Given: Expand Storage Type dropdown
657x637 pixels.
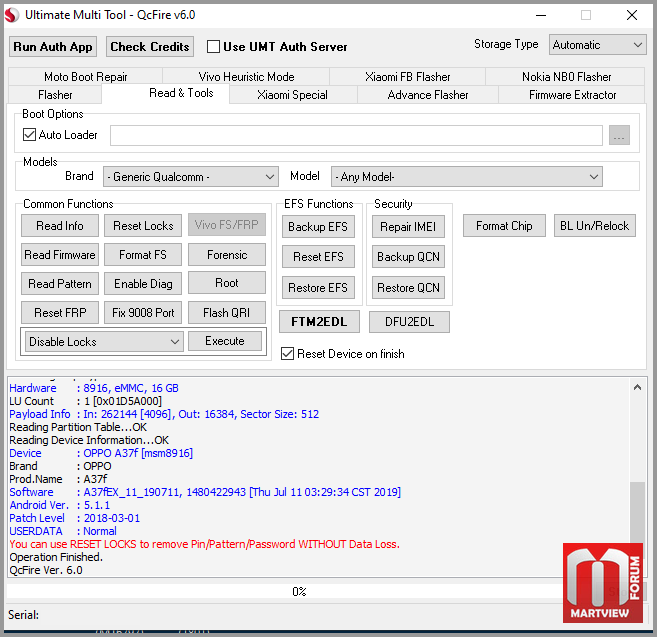Looking at the screenshot, I should 597,45.
